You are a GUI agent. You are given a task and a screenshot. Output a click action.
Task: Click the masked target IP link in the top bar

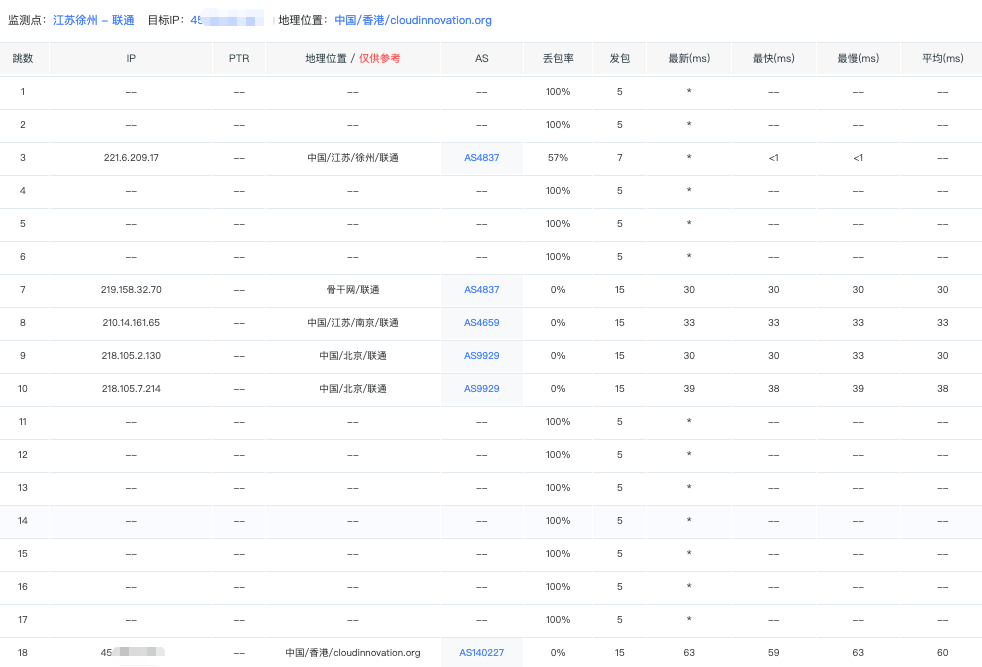226,20
